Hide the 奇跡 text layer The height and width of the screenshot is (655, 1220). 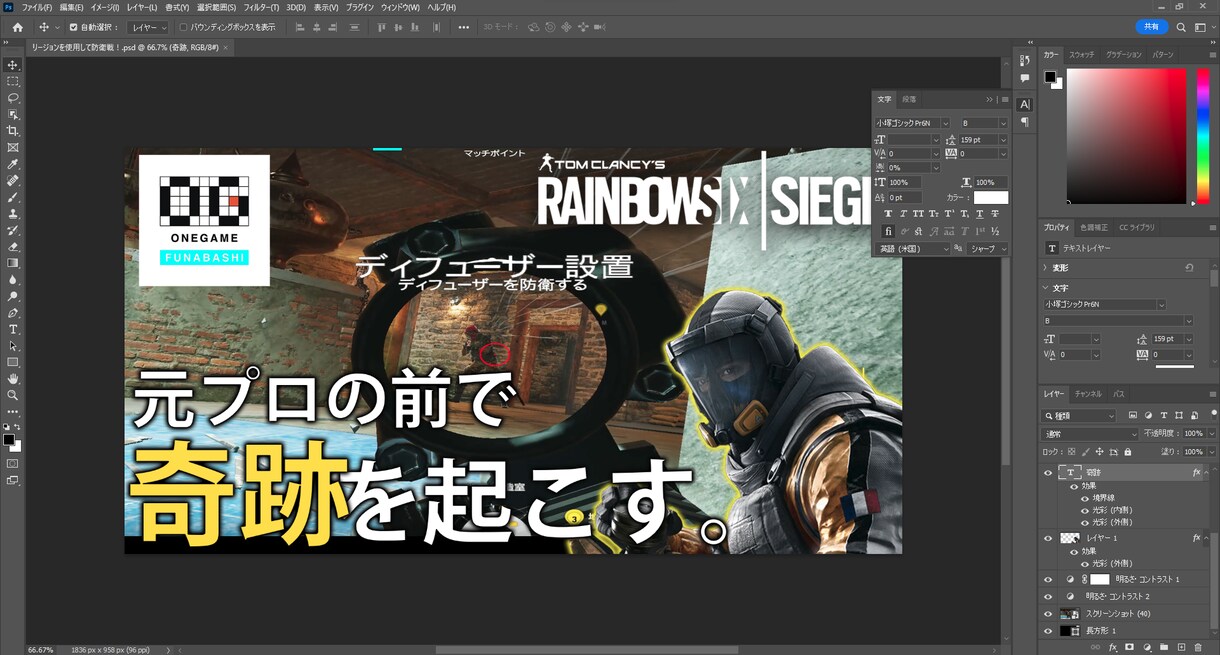[1048, 473]
